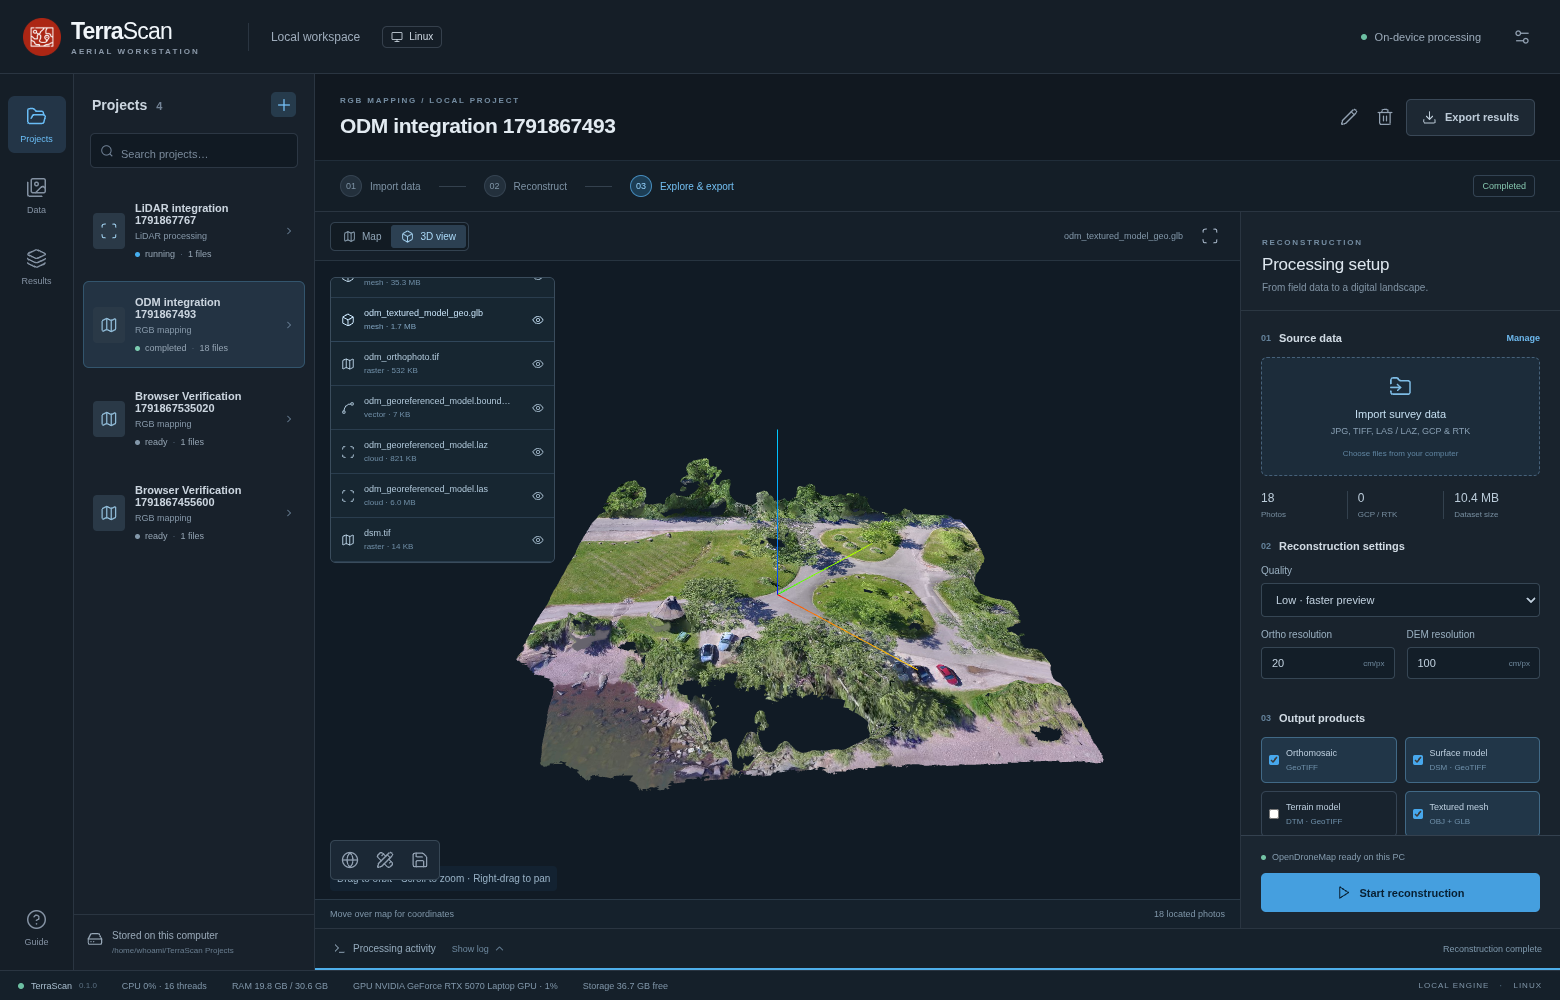This screenshot has width=1560, height=1000.
Task: Click the import survey data folder icon
Action: coord(1400,386)
